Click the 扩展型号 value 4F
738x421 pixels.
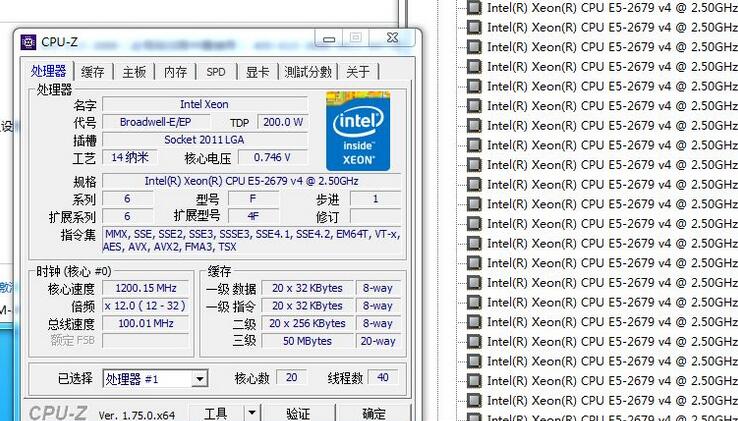pos(253,217)
